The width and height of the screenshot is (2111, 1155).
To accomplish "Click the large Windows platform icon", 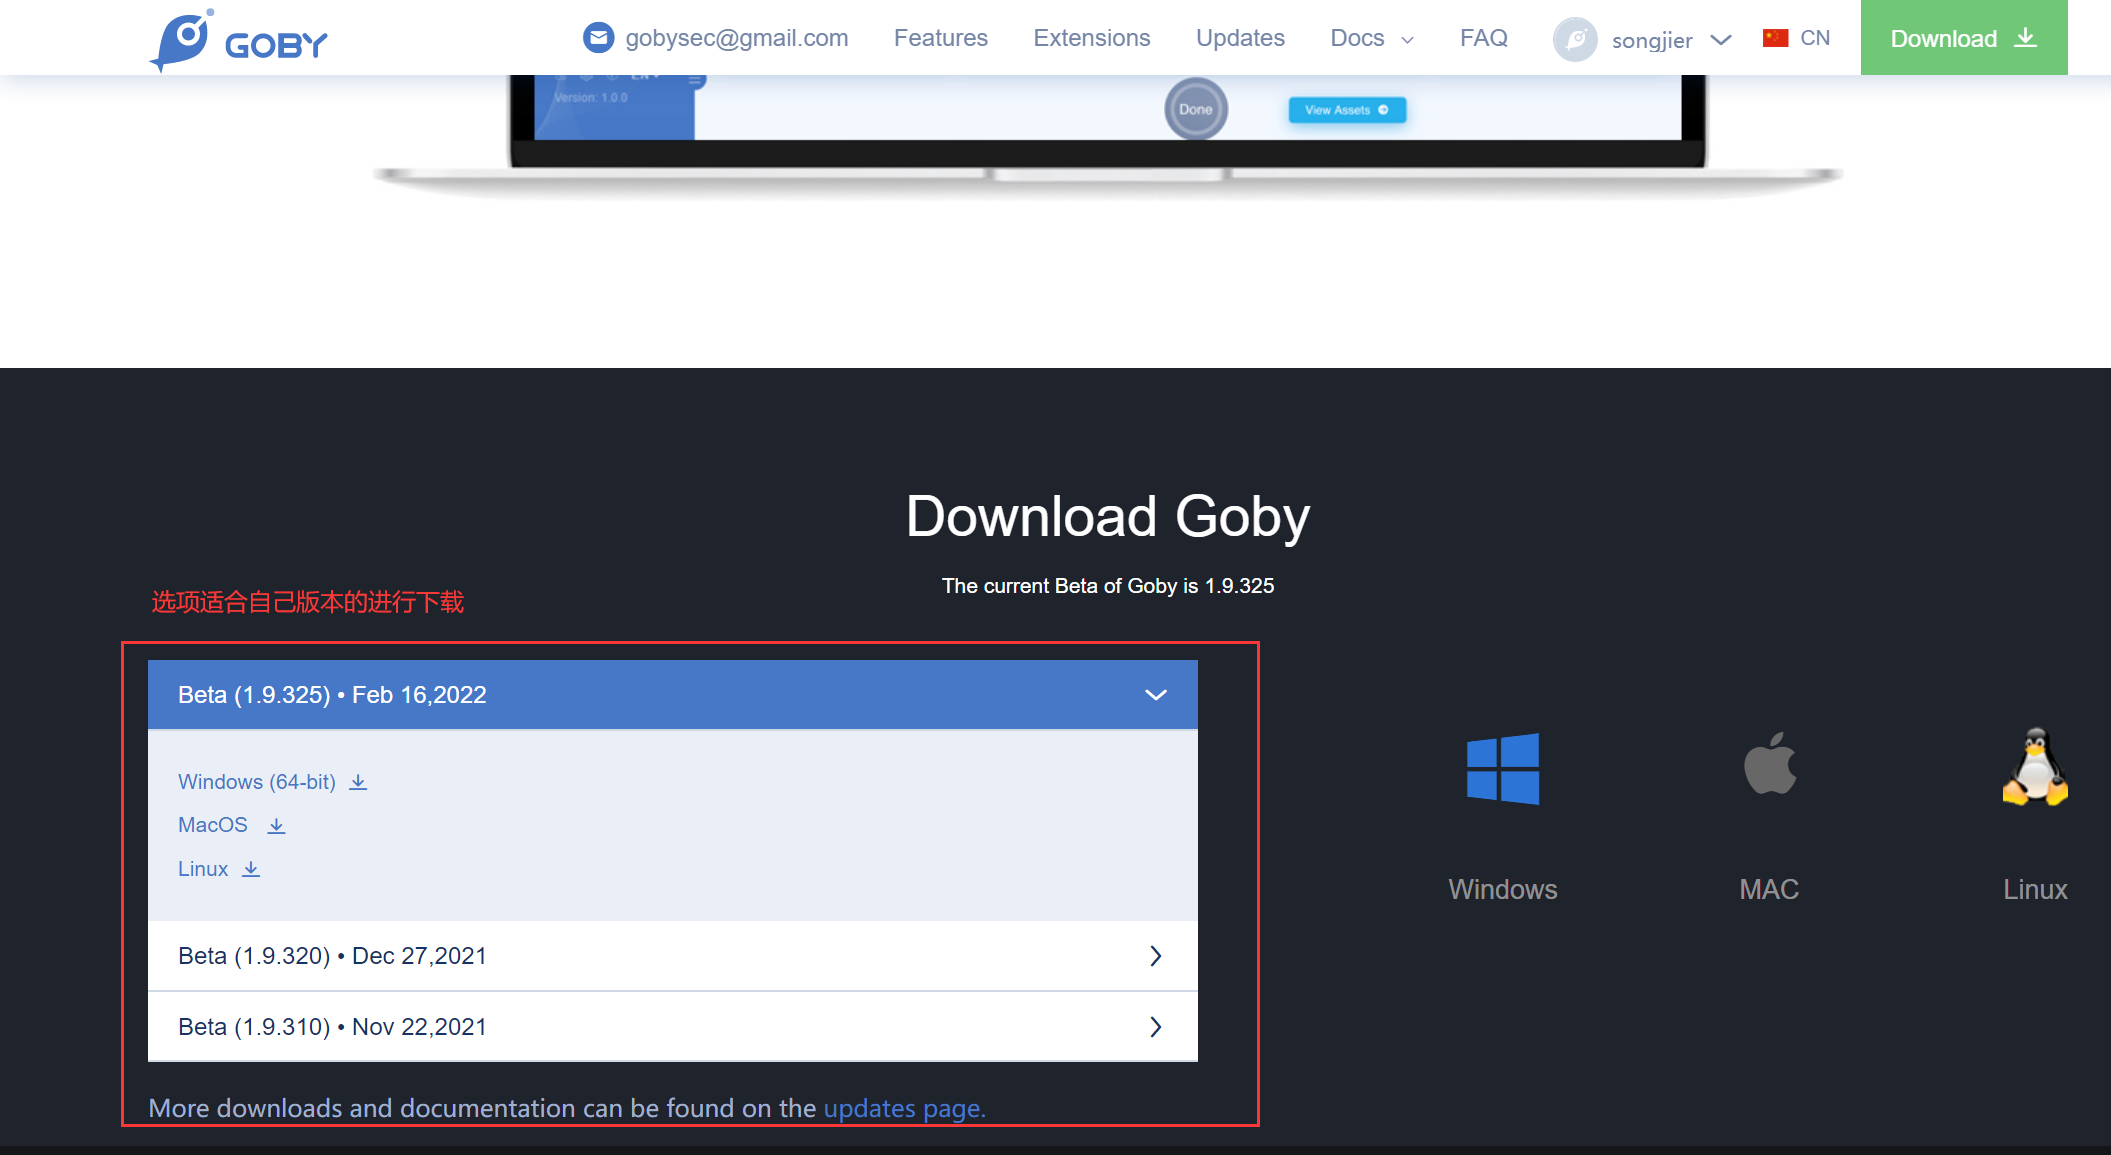I will pyautogui.click(x=1502, y=769).
